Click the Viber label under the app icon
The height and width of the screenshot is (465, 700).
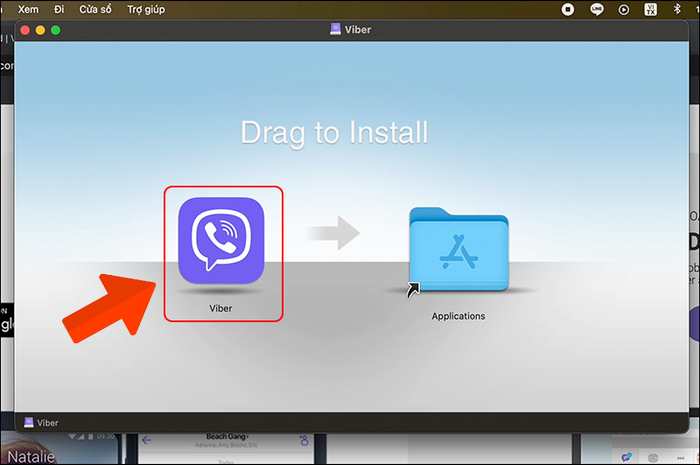point(221,308)
